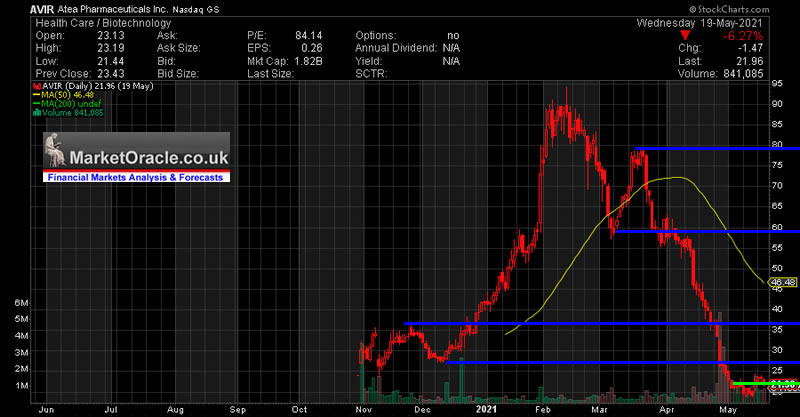
Task: Click the 40 price axis label
Action: tap(777, 309)
